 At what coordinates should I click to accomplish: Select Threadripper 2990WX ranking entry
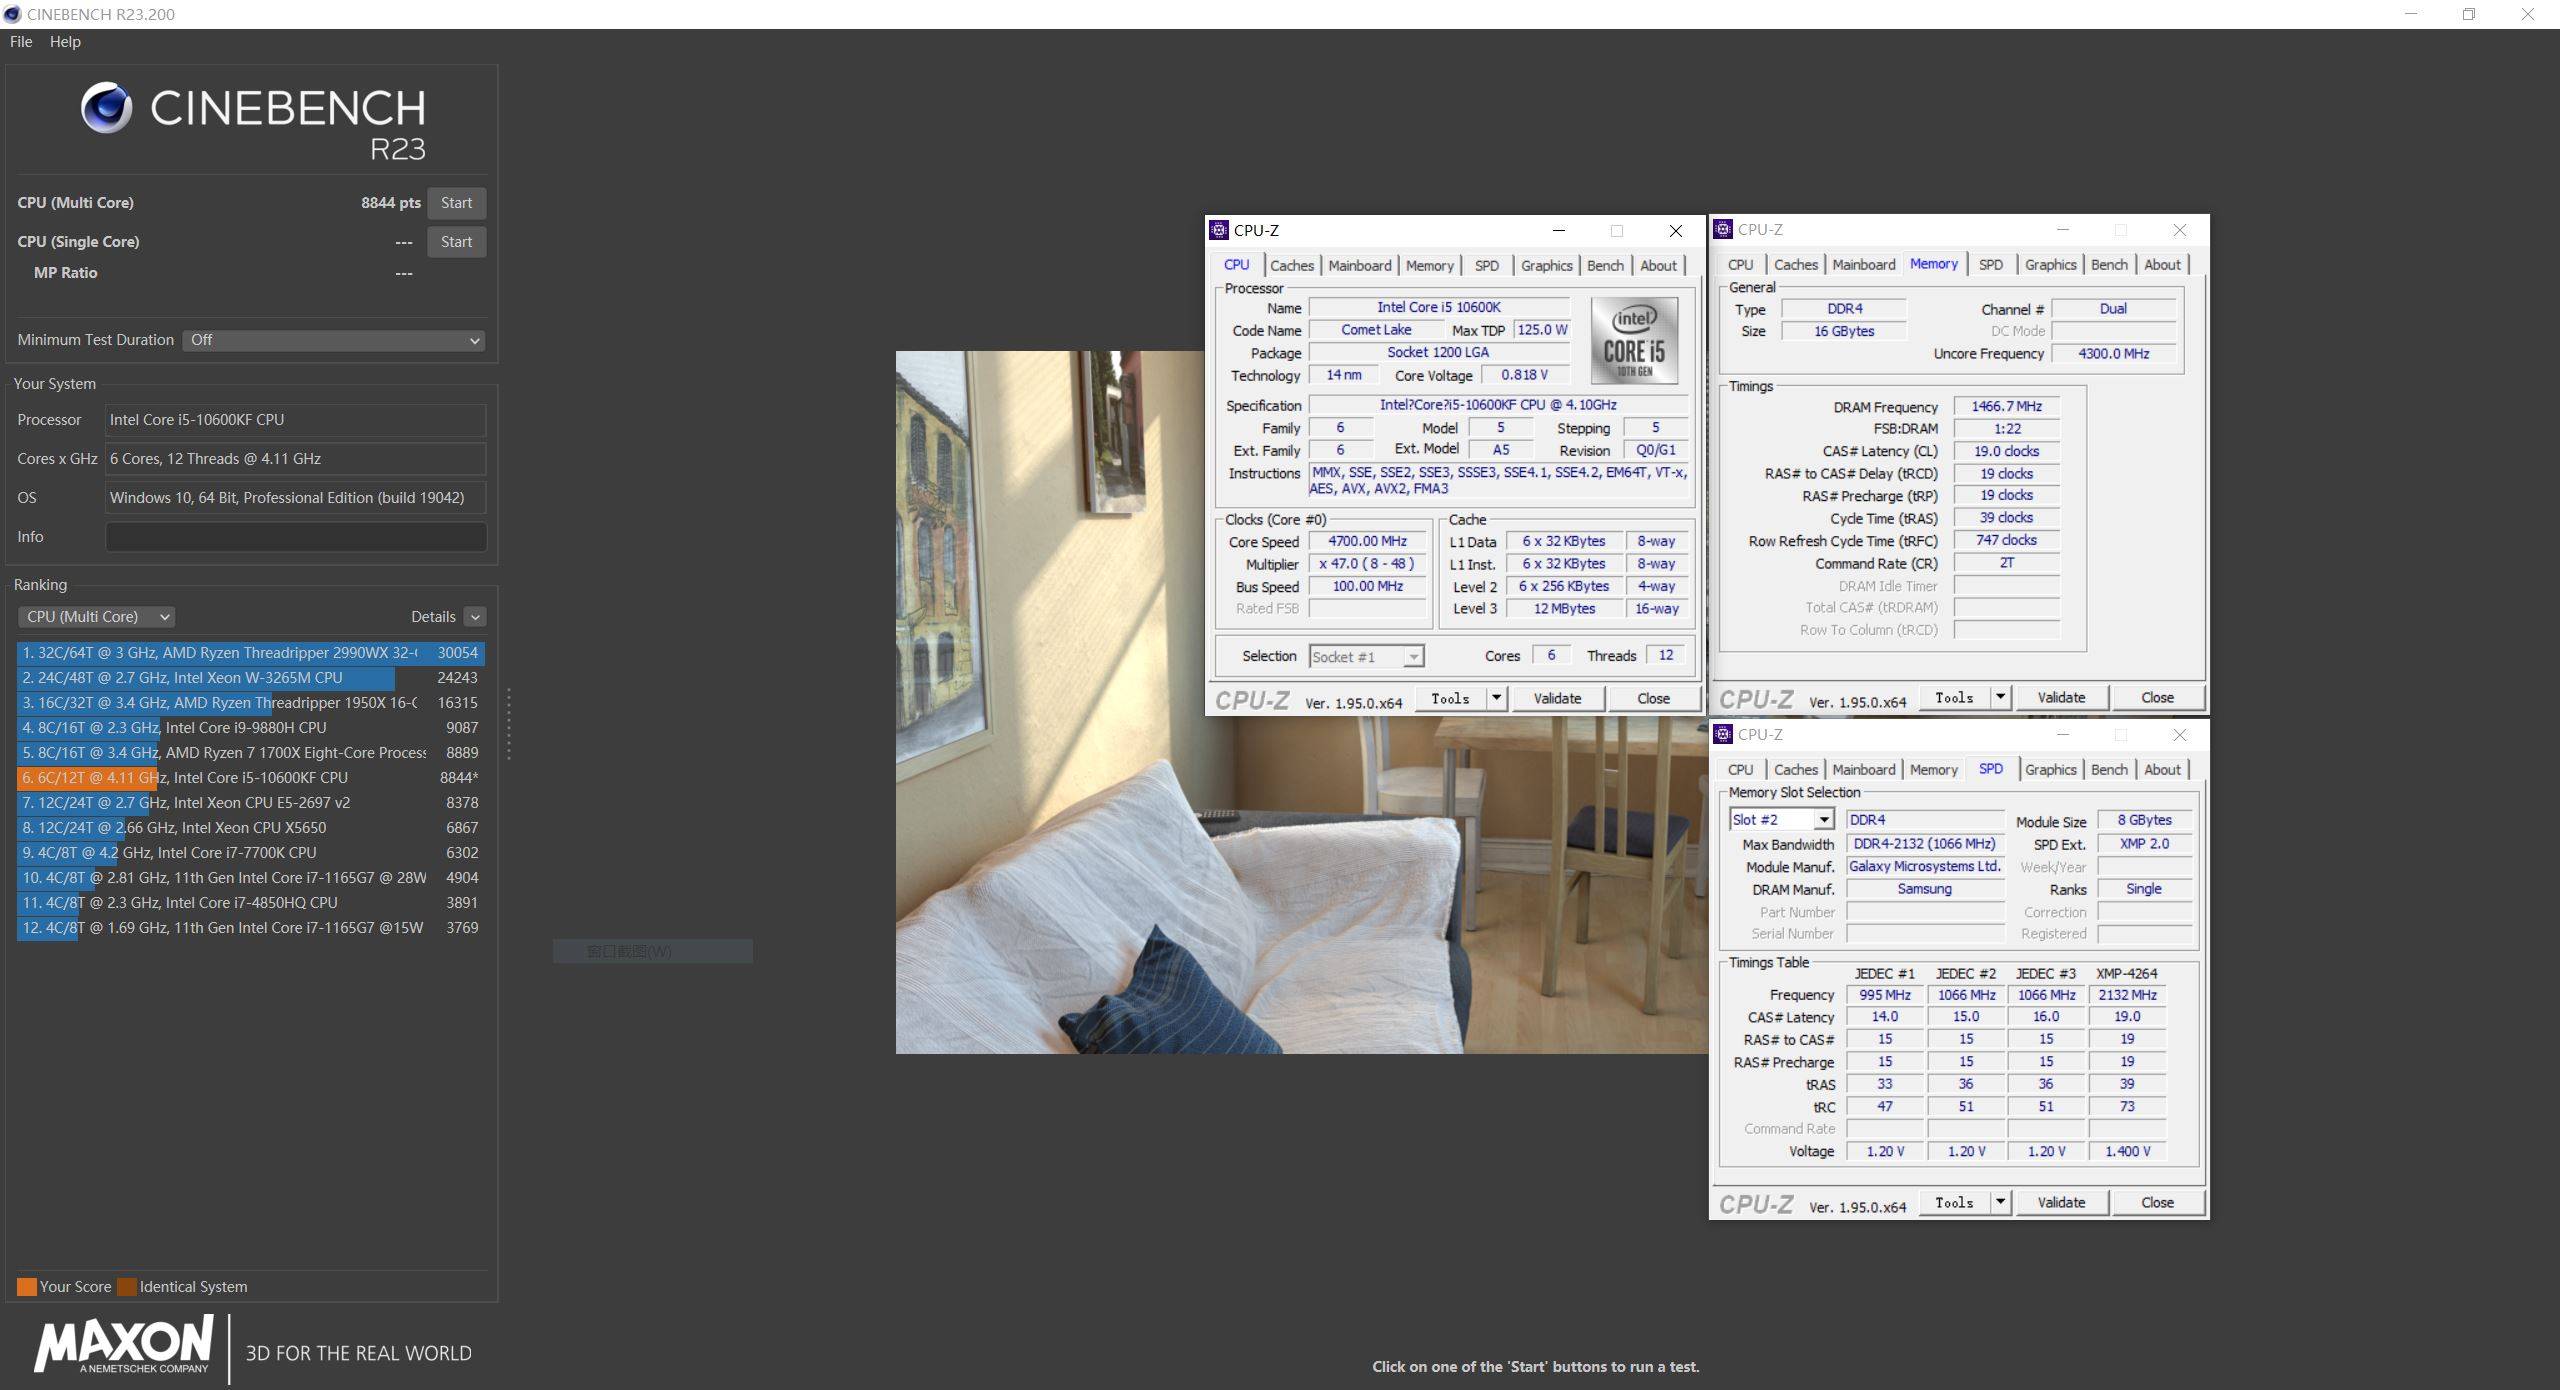point(251,653)
